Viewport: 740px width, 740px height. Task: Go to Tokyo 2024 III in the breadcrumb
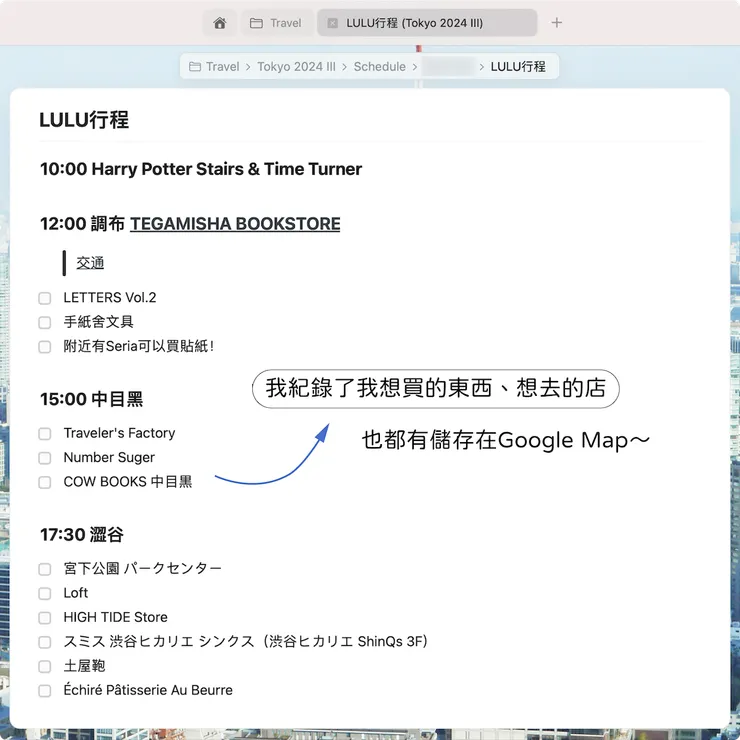pos(296,67)
